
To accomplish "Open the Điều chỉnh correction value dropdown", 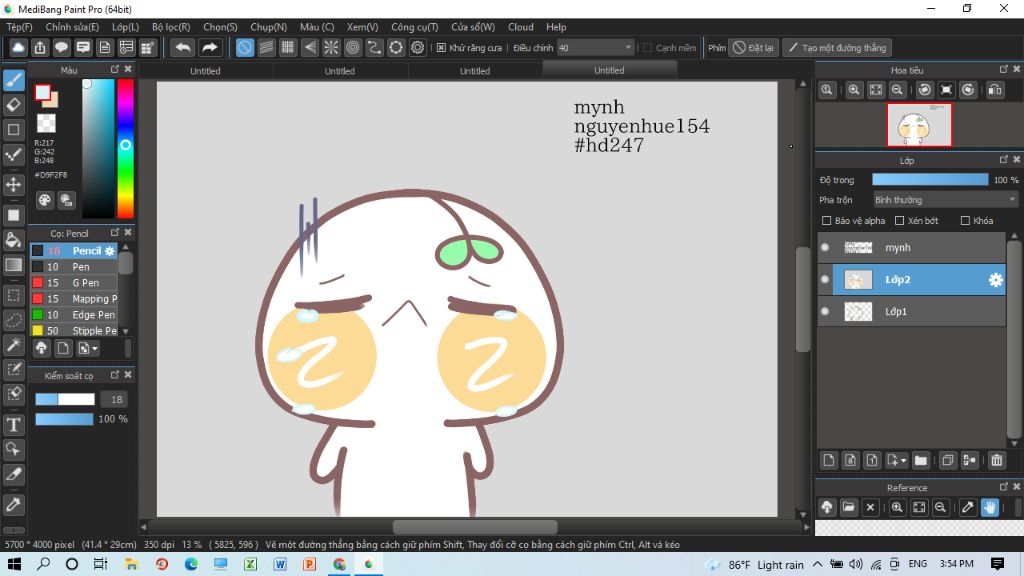I will tap(595, 48).
